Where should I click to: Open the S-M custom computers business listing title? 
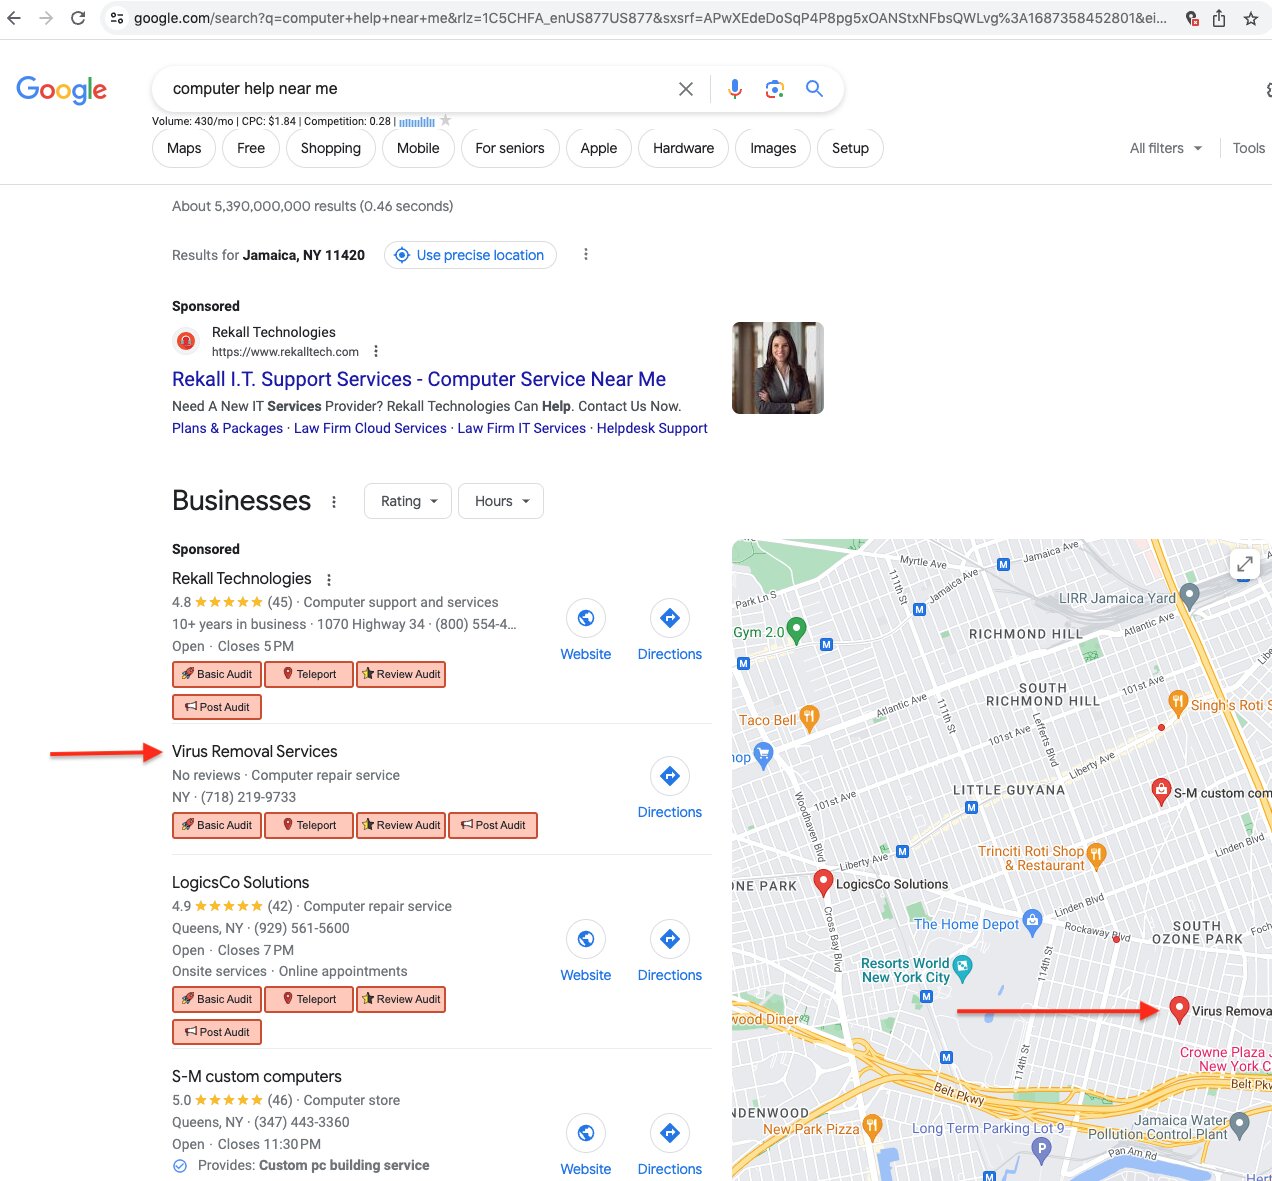(x=257, y=1076)
